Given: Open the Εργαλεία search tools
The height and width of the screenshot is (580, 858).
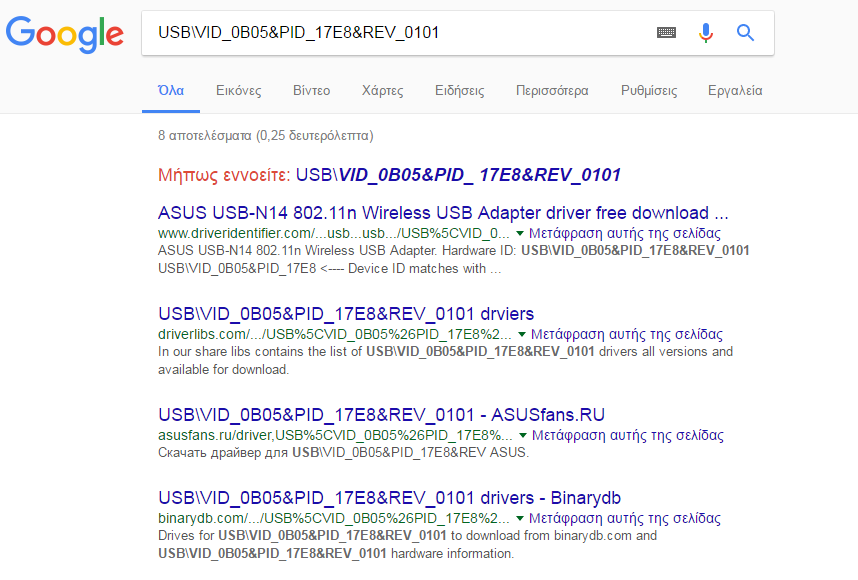Looking at the screenshot, I should tap(735, 90).
